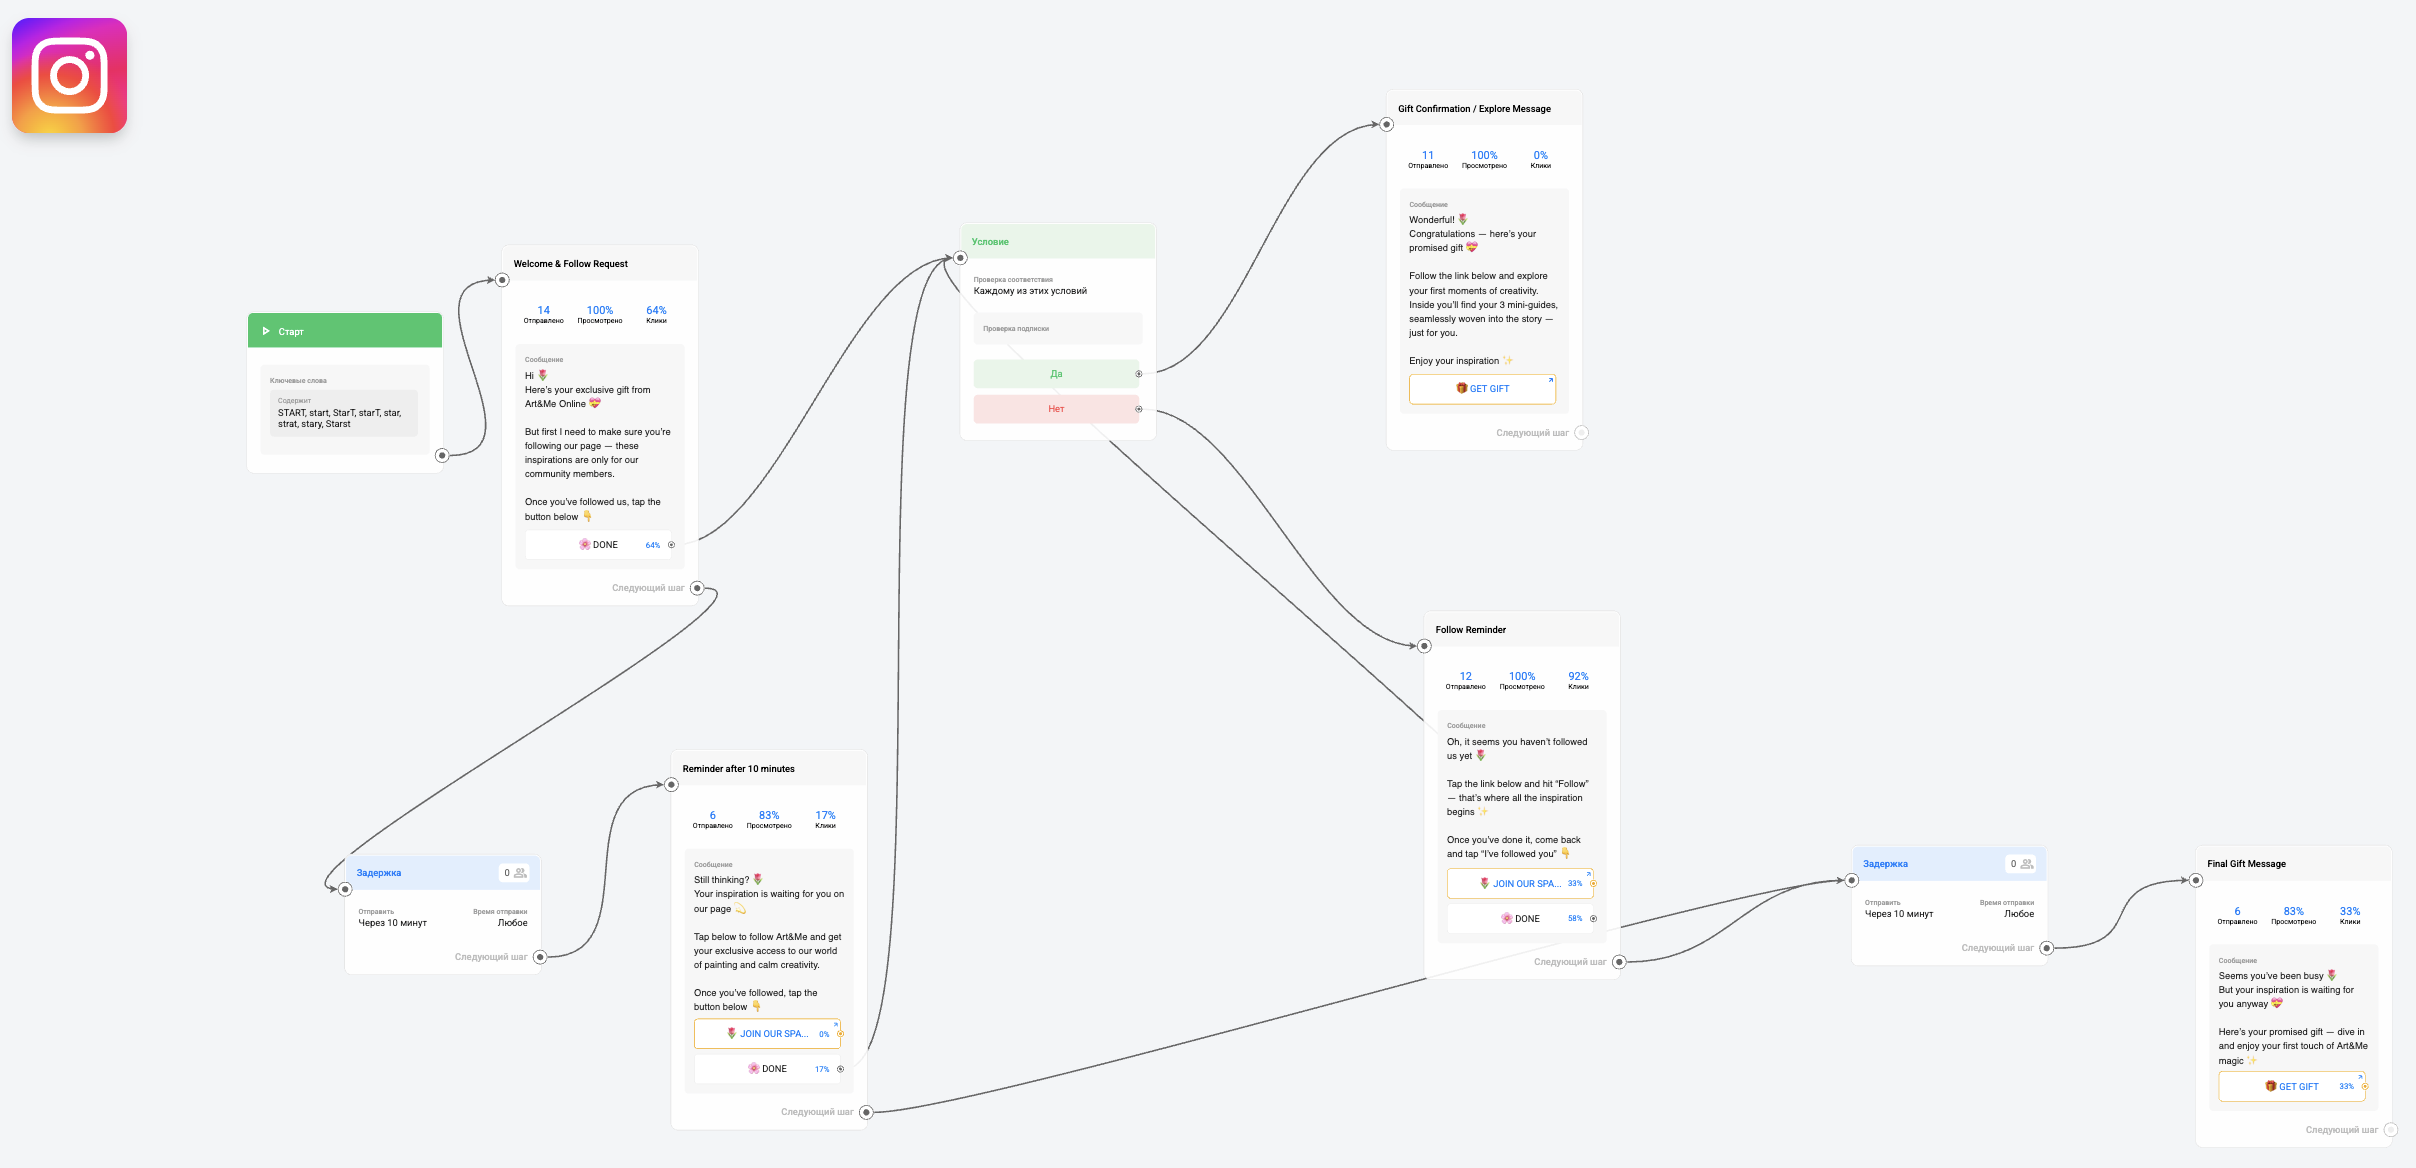Viewport: 2416px width, 1168px height.
Task: Click the input connector of Gift Confirmation block
Action: [x=1387, y=125]
